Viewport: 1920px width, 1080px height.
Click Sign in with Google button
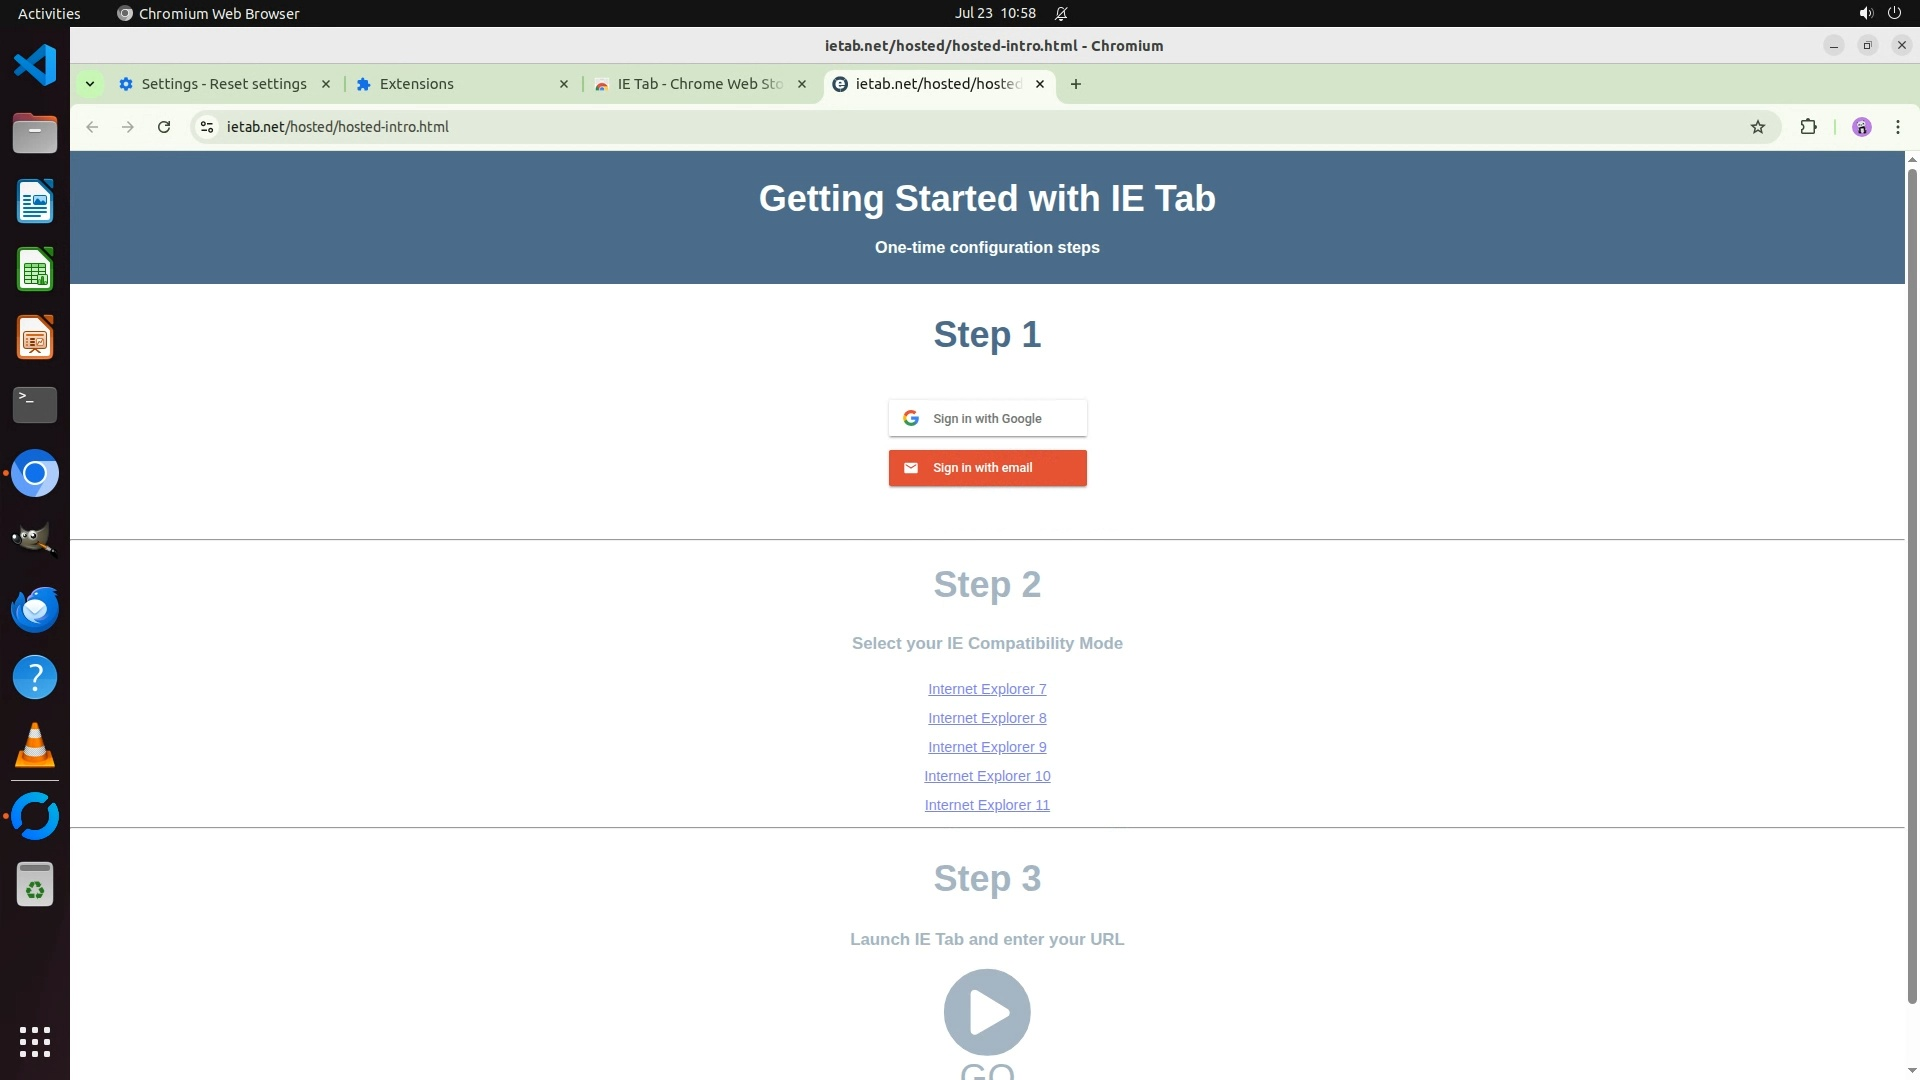987,418
